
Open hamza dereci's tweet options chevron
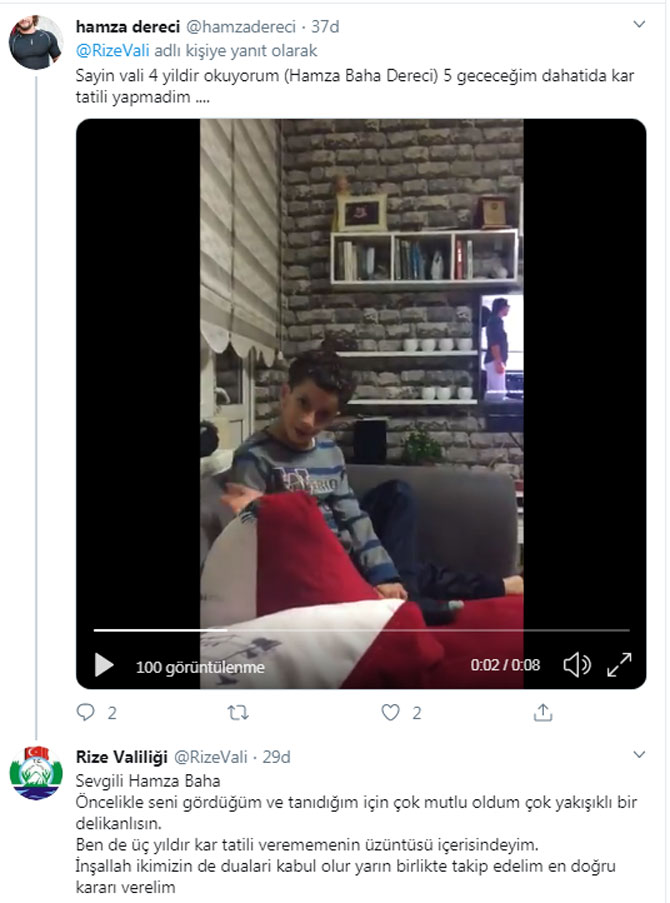(x=640, y=23)
